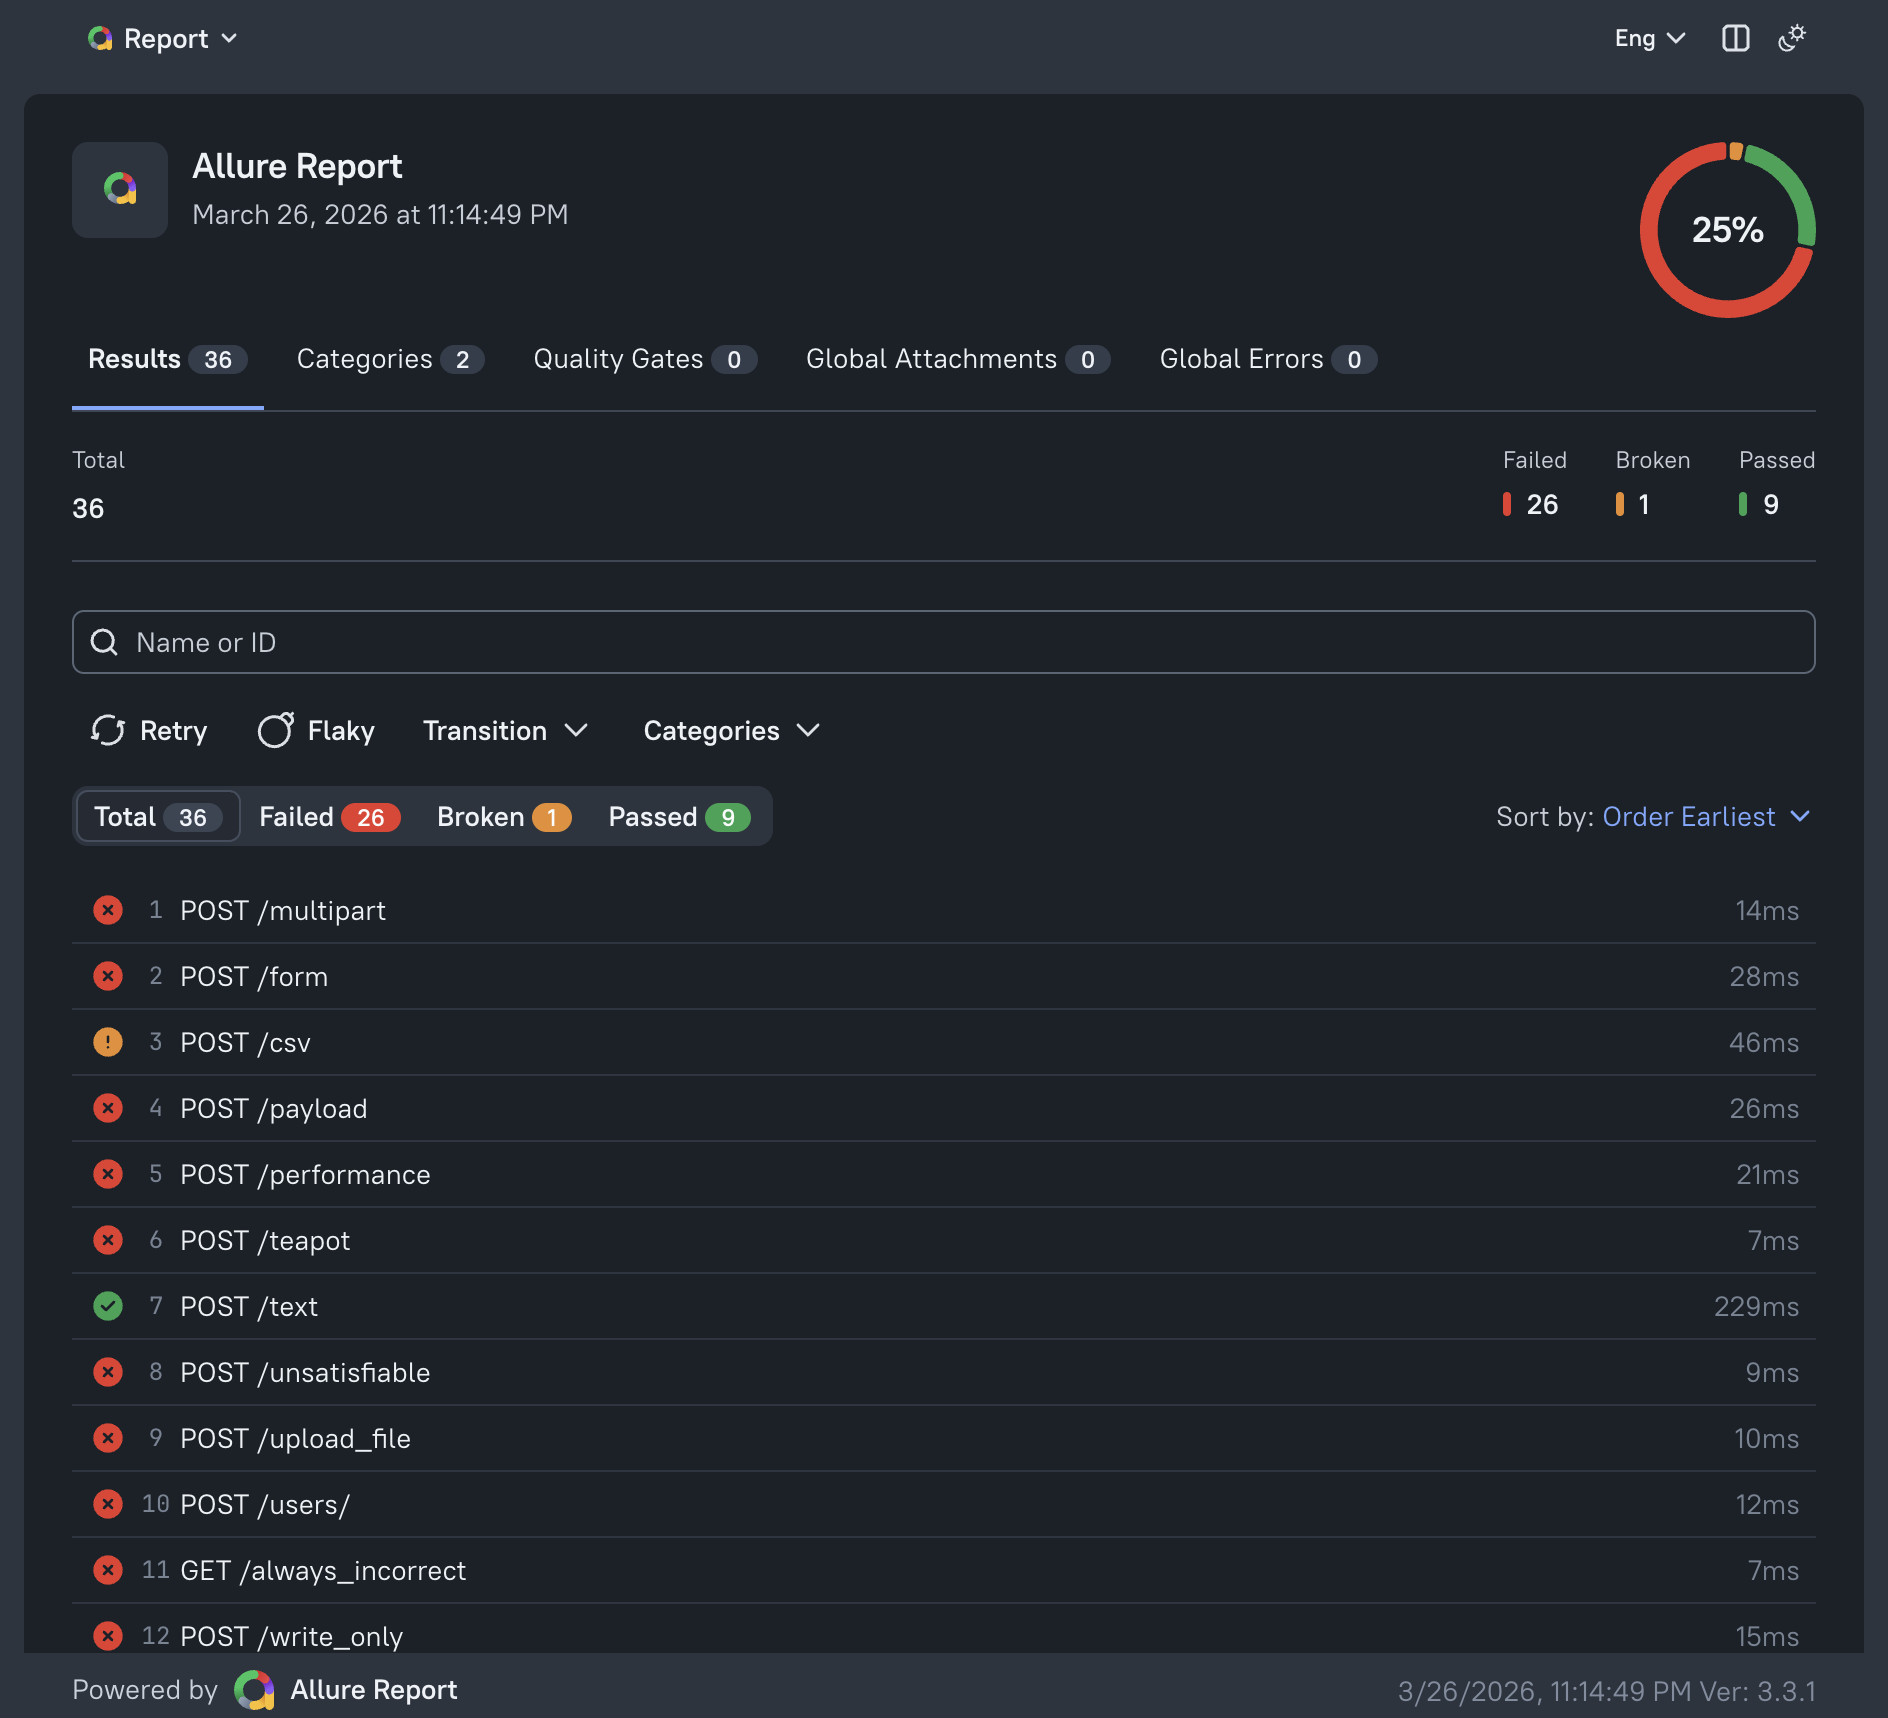Open the Global Attachments tab
The width and height of the screenshot is (1888, 1718).
[x=958, y=359]
